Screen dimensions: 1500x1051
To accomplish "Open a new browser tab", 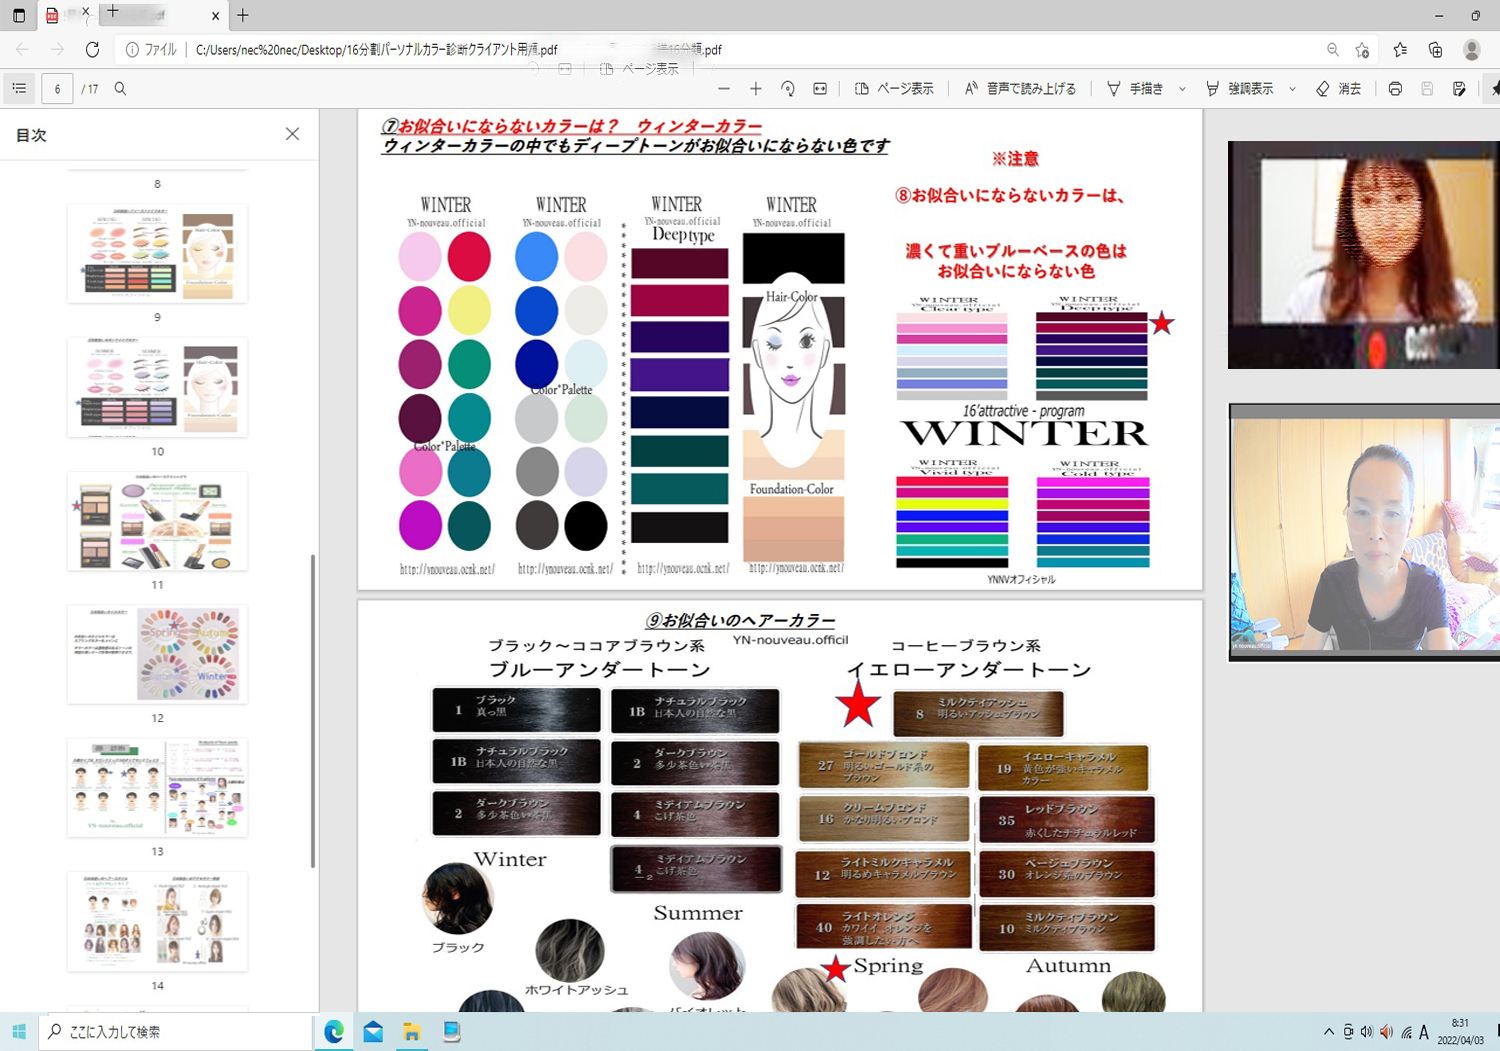I will 243,15.
